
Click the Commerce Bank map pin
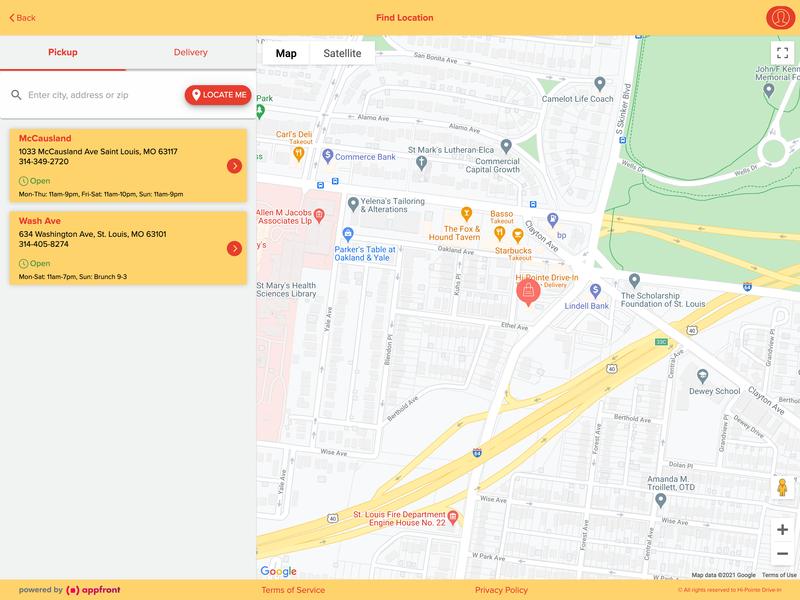coord(328,156)
